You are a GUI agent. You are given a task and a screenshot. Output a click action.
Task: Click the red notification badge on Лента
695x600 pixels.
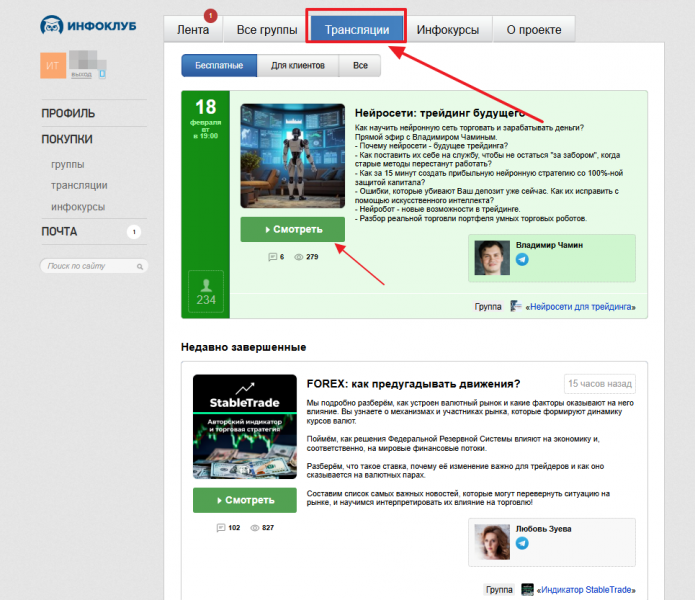click(x=211, y=16)
